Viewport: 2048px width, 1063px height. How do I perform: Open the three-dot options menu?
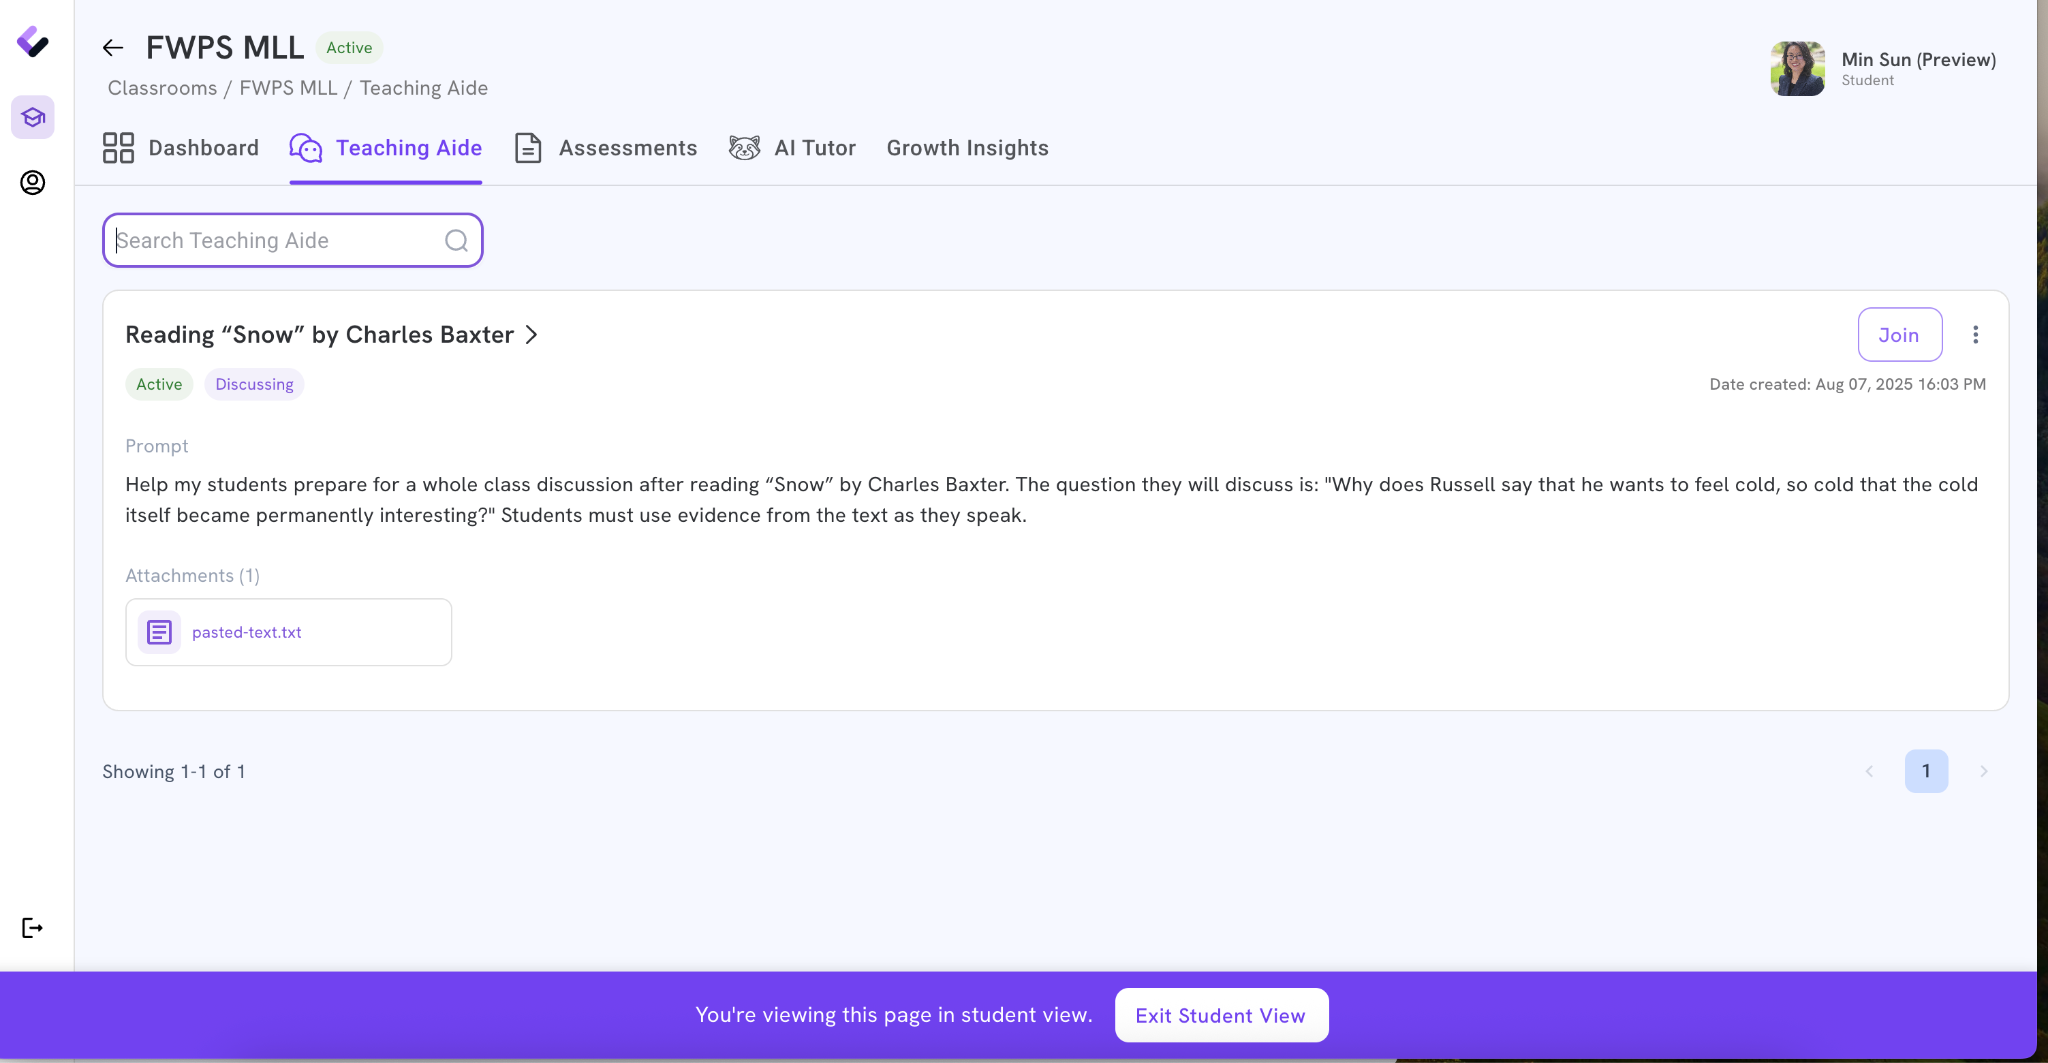click(1975, 335)
